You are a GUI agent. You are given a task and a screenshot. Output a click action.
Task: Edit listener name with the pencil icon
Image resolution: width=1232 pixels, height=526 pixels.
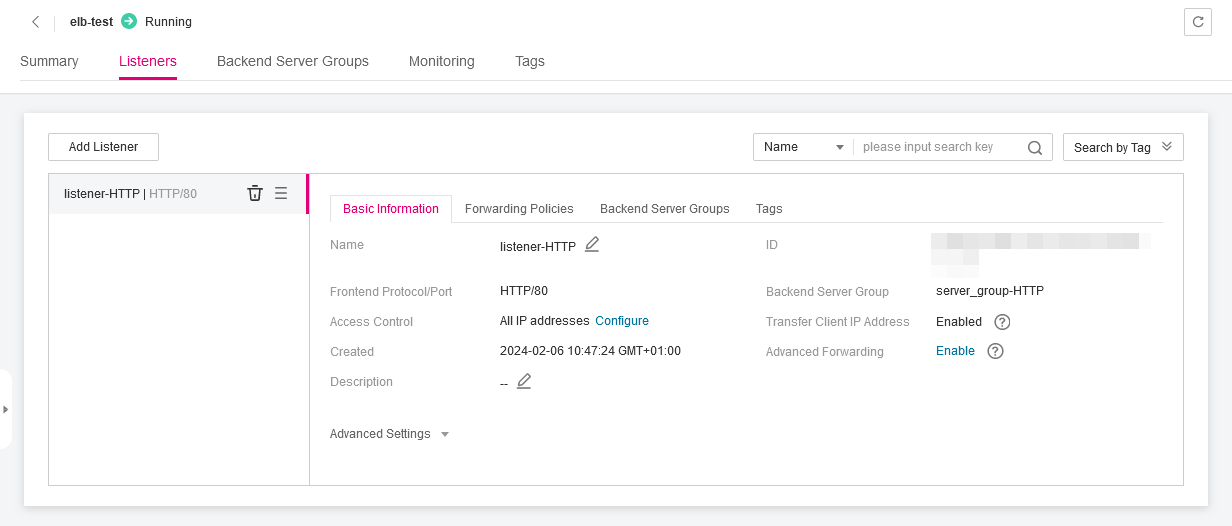[x=592, y=245]
